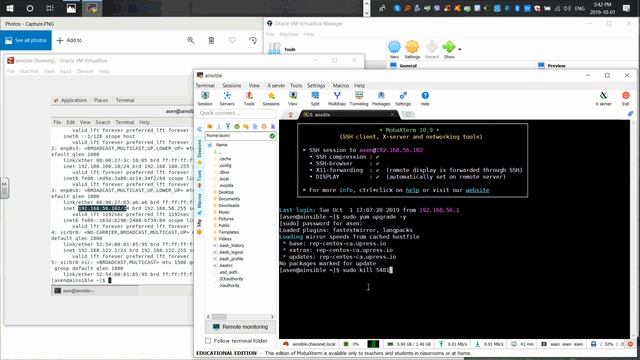Viewport: 640px width, 360px height.
Task: Open the dropdown arrow next to Show
Action: [460, 49]
